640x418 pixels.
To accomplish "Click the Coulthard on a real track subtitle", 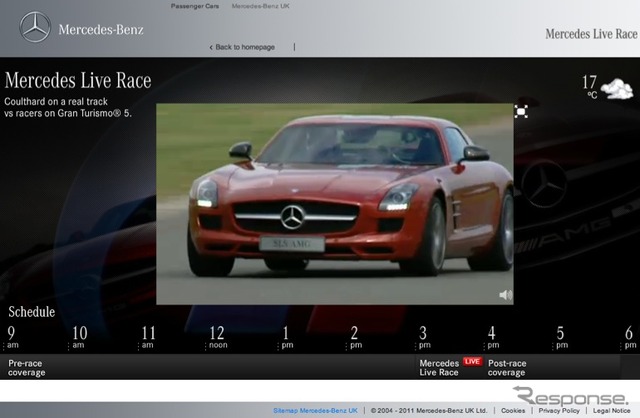I will pos(68,107).
